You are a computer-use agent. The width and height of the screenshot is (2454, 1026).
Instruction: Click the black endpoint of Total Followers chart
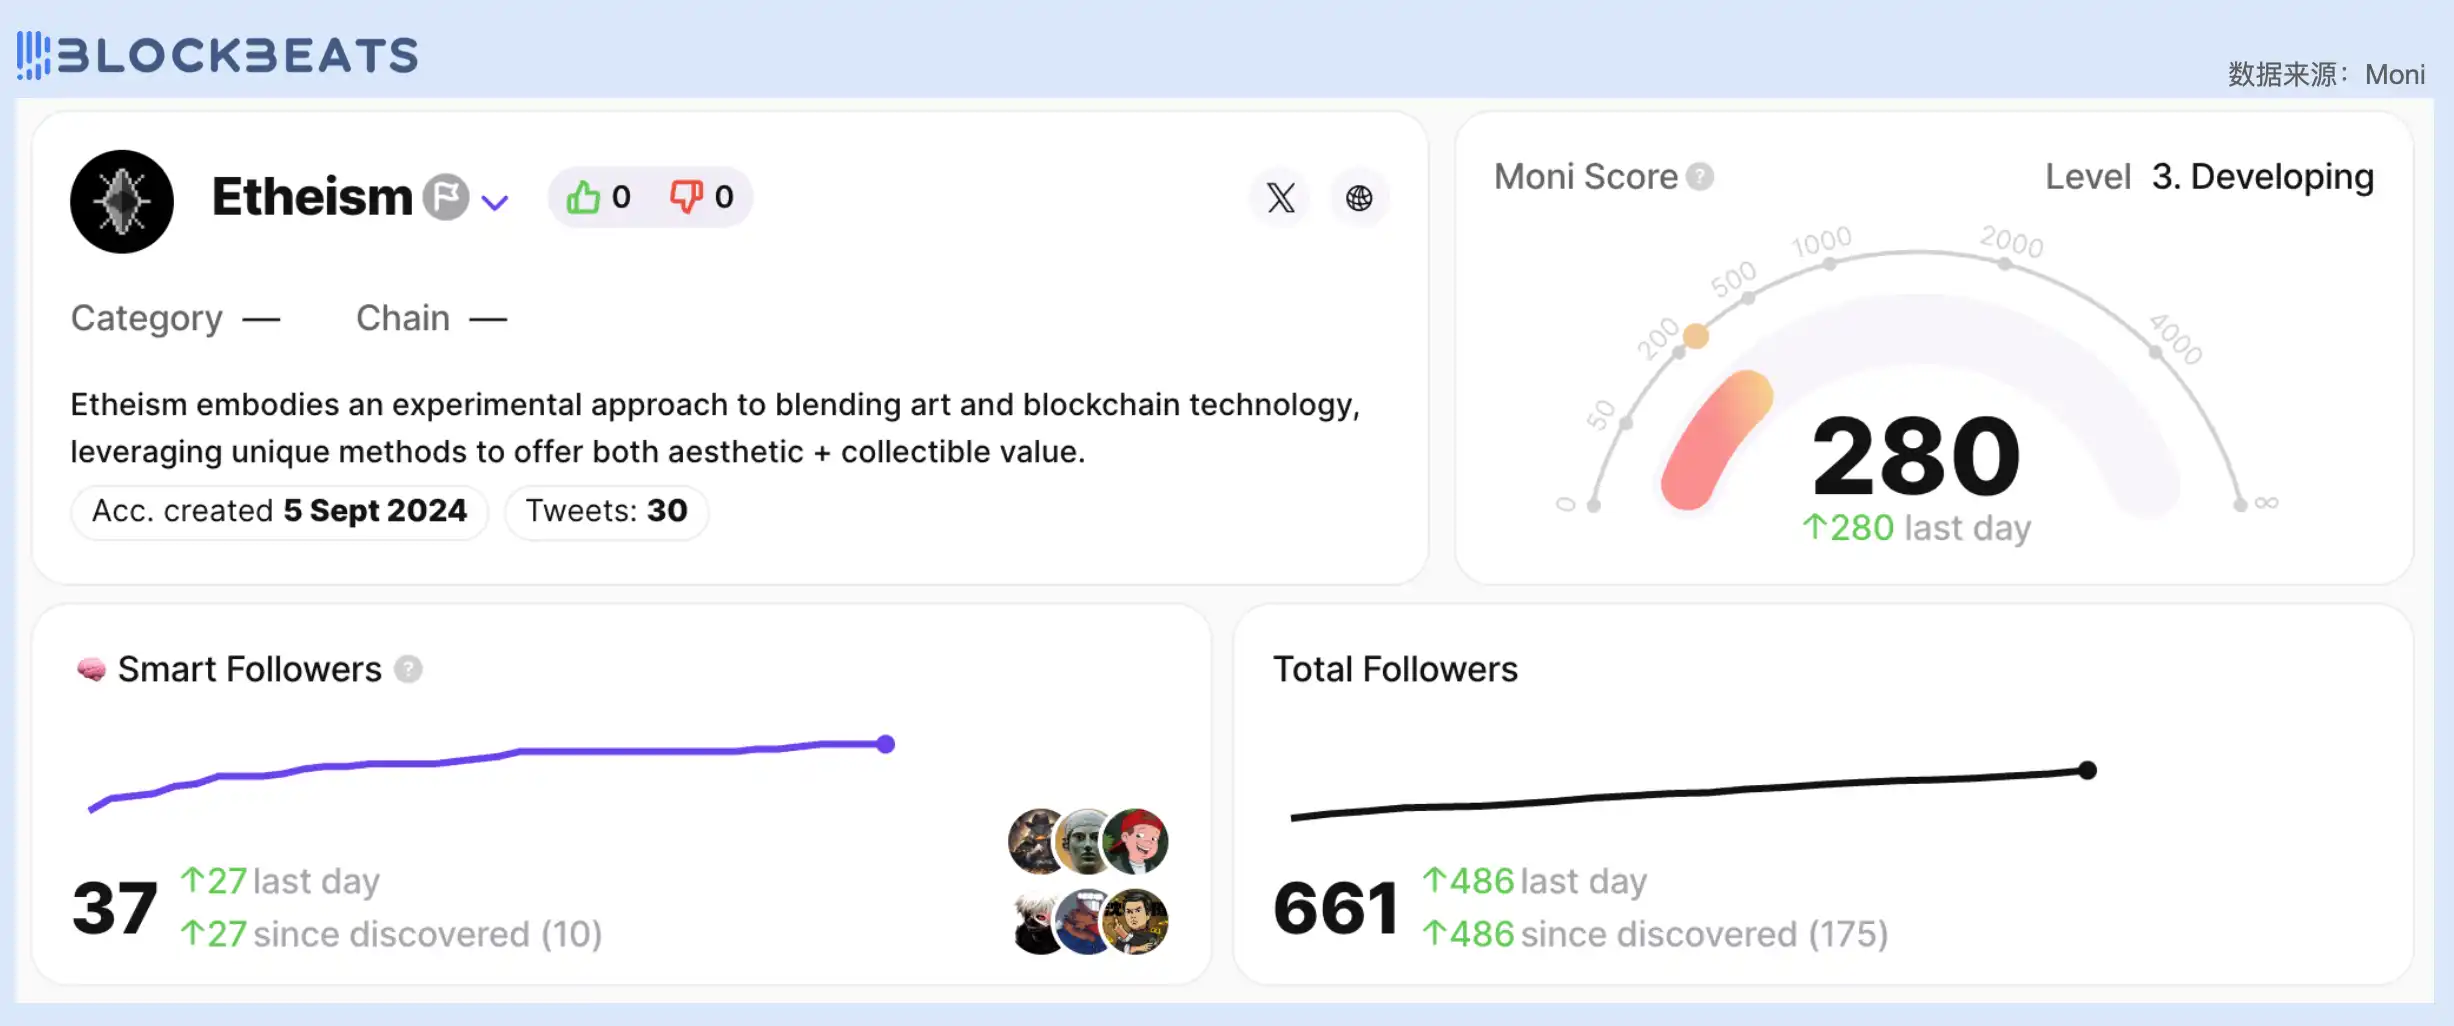tap(2088, 770)
